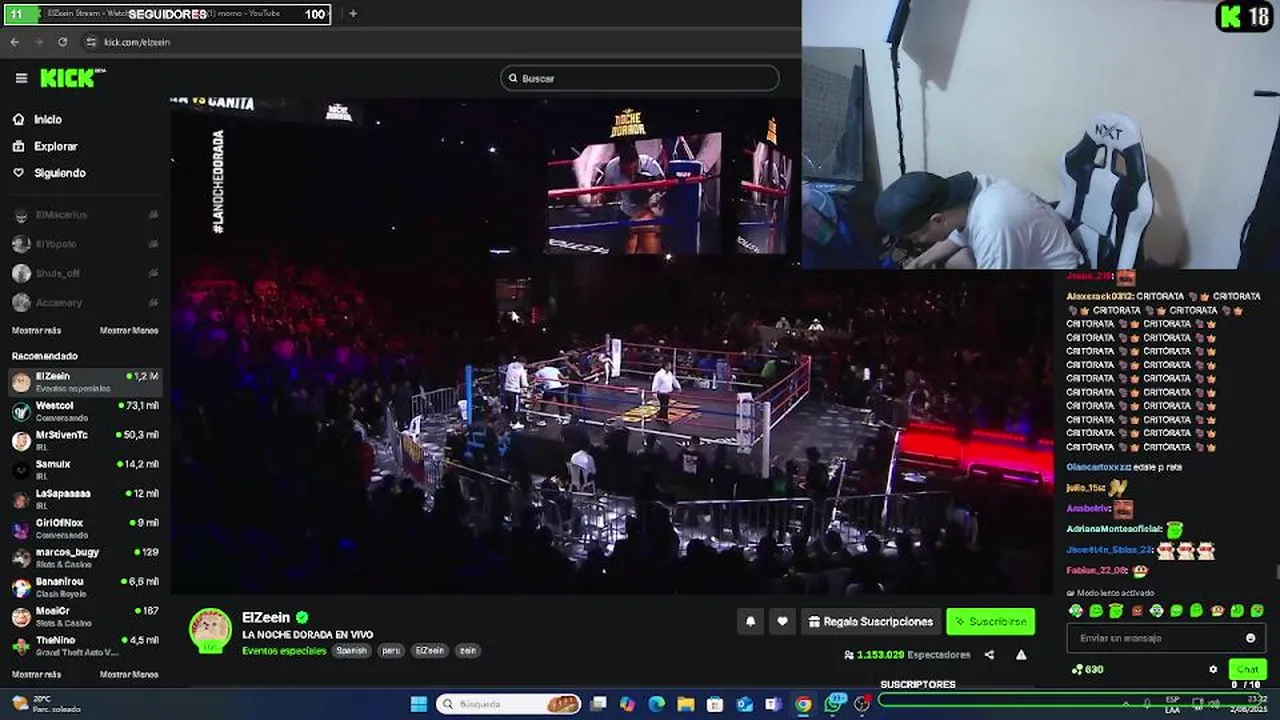Click the green Suscribirse button
This screenshot has height=720, width=1280.
click(990, 621)
